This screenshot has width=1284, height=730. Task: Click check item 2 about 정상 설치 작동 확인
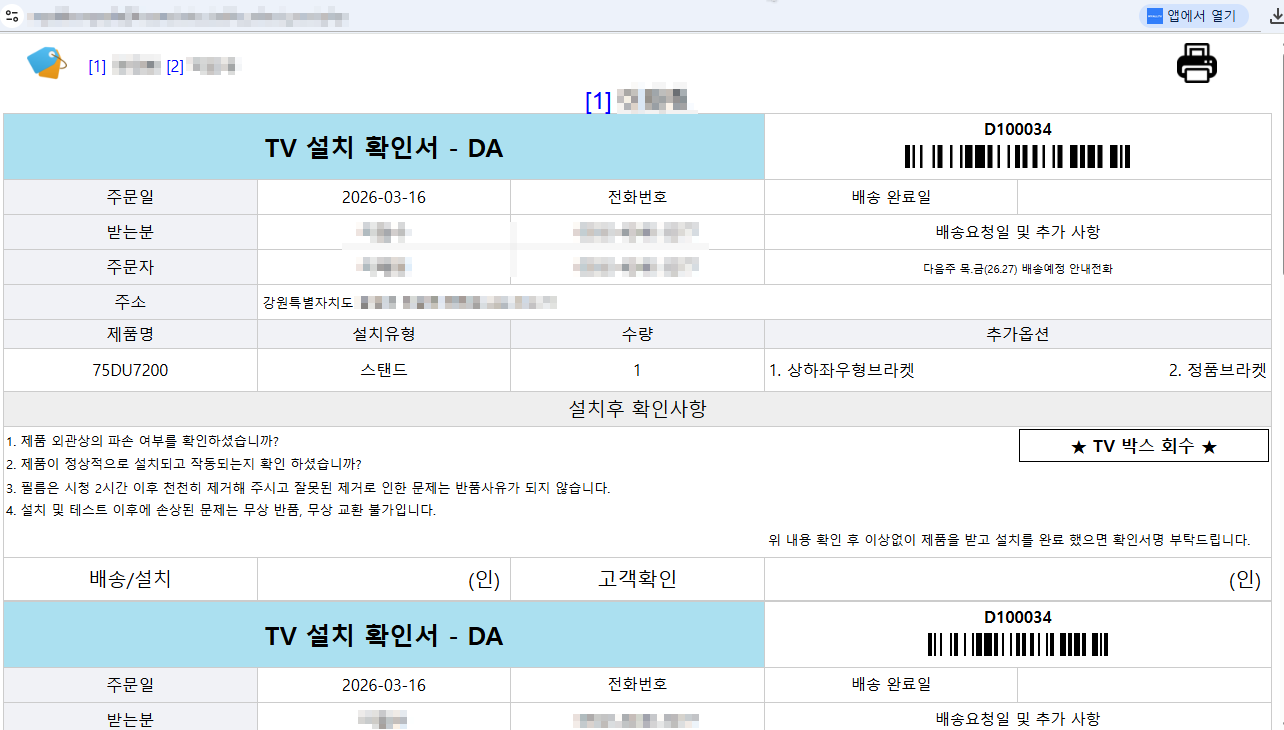coord(183,464)
